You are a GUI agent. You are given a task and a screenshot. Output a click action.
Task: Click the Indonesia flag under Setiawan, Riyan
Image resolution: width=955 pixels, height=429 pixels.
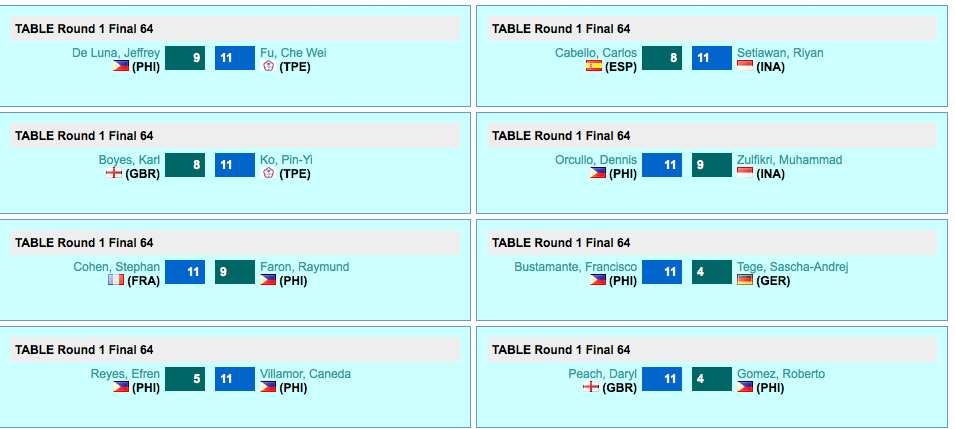[745, 66]
